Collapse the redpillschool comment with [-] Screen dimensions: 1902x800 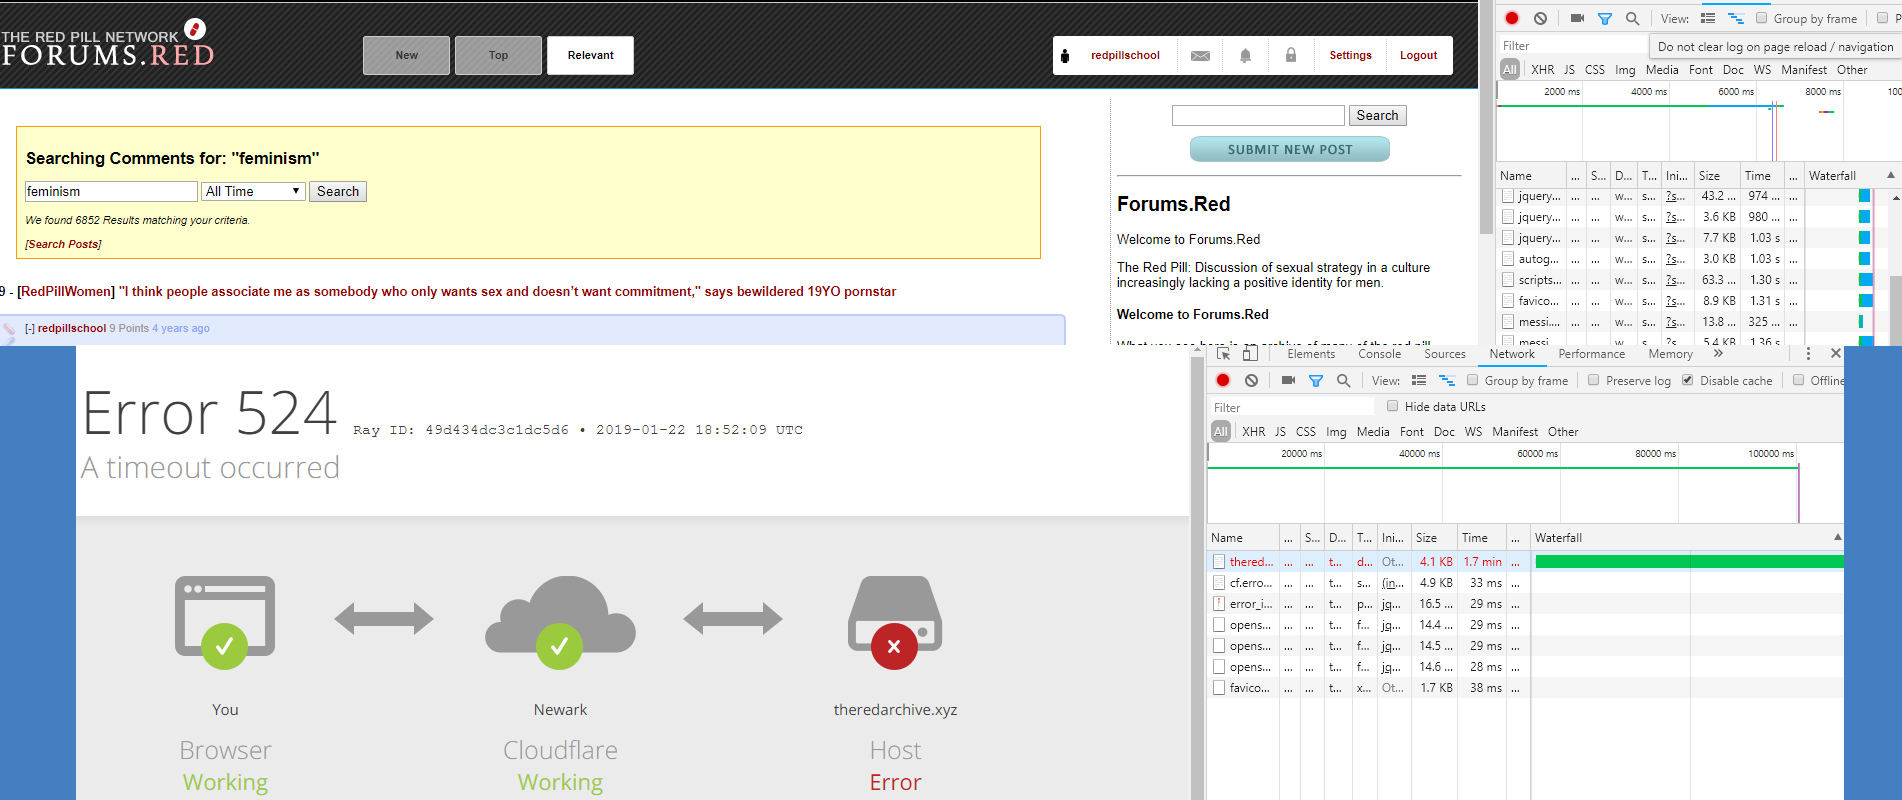(x=30, y=328)
